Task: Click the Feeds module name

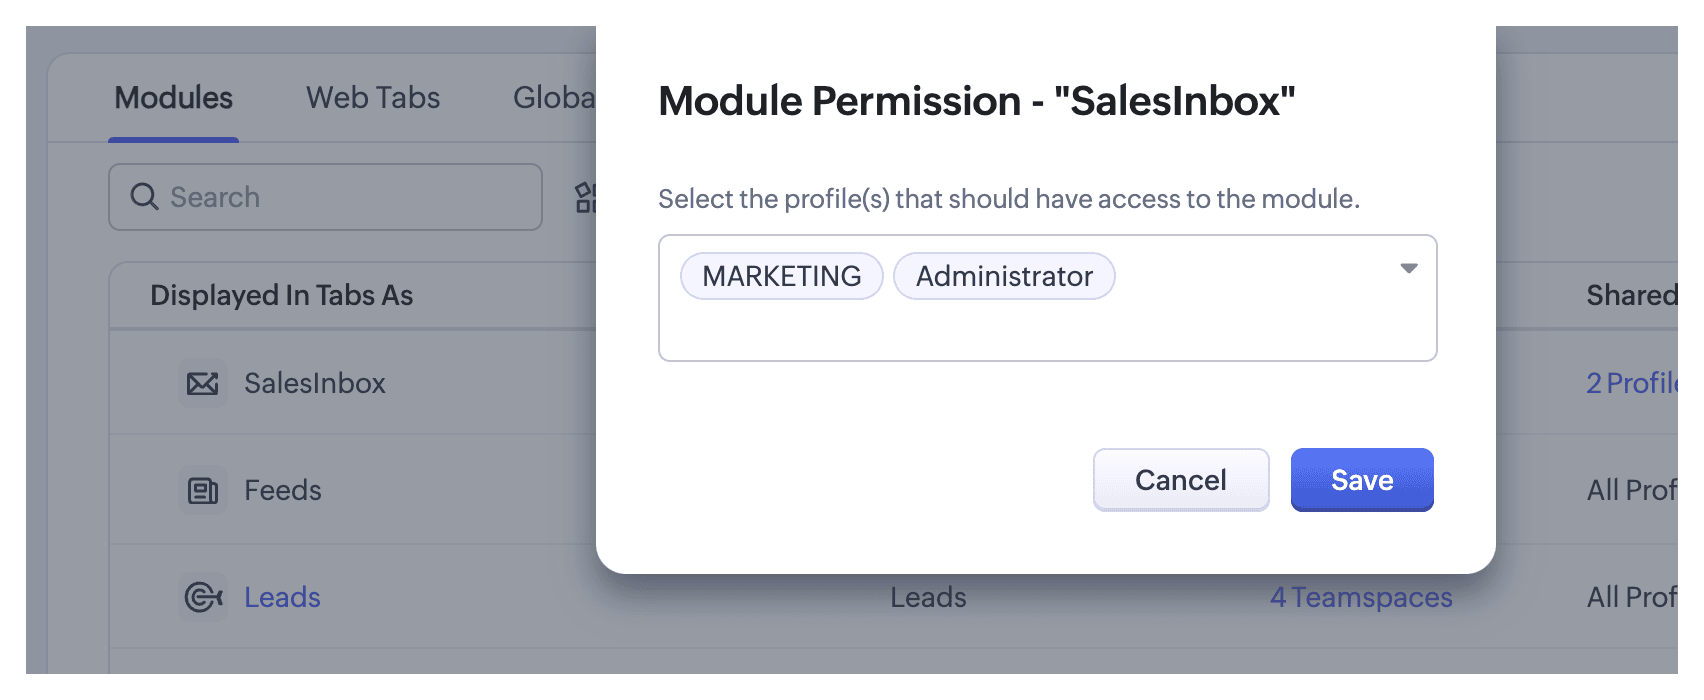Action: 283,491
